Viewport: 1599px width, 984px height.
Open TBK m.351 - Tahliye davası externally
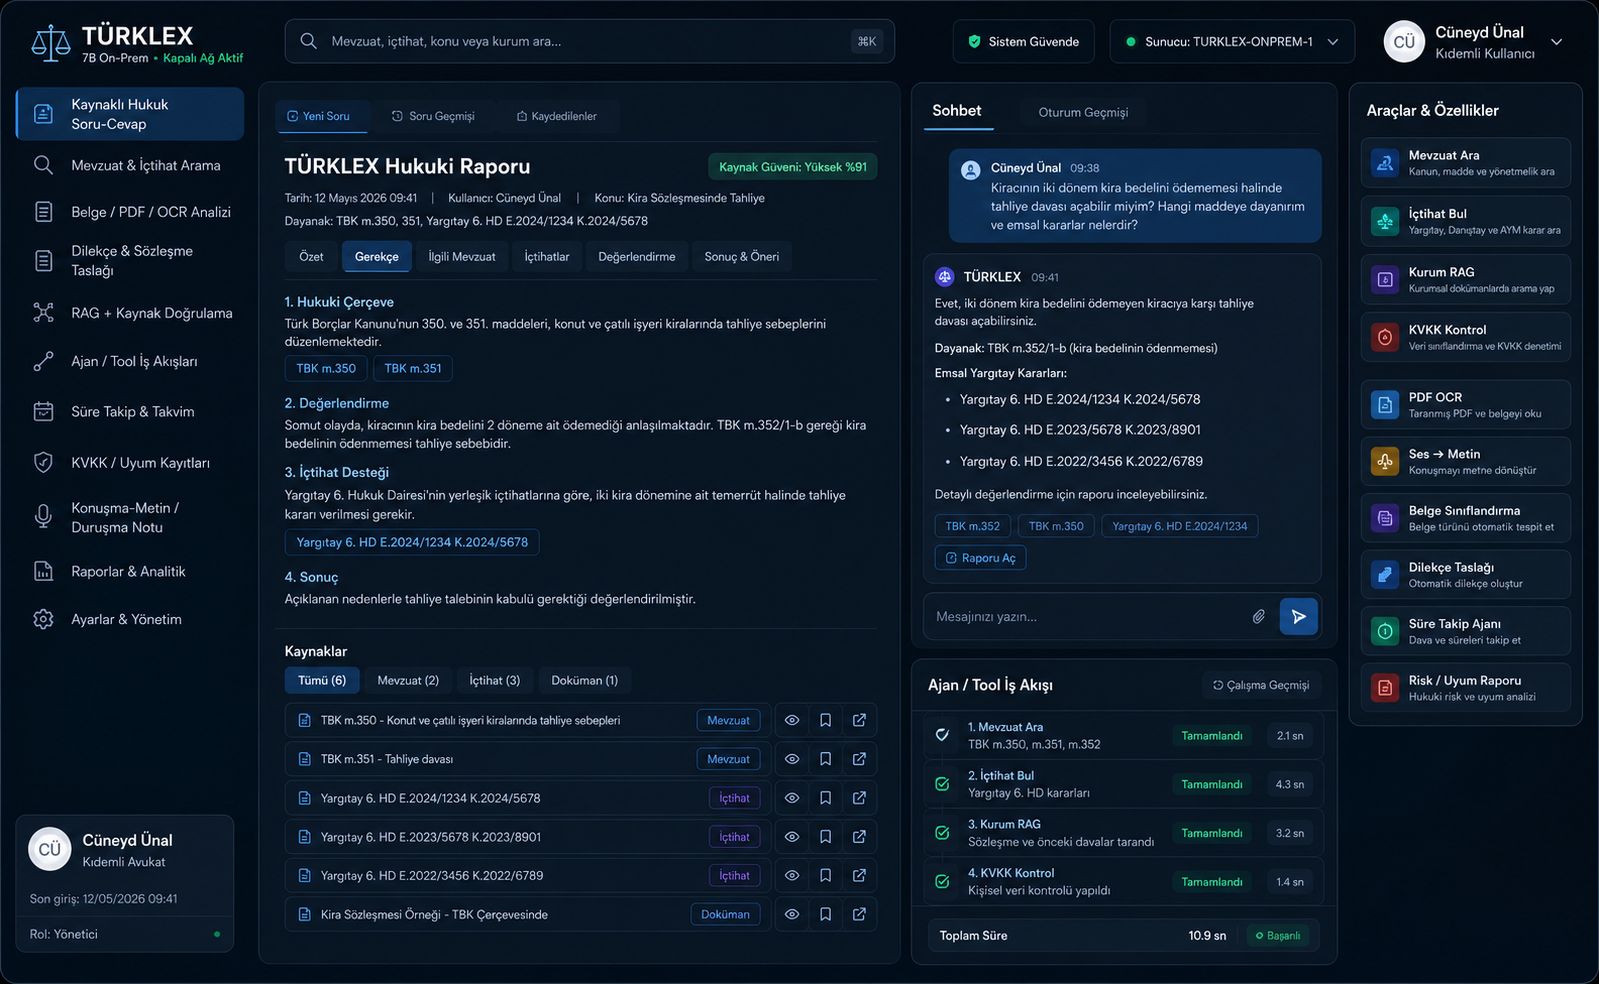coord(859,759)
